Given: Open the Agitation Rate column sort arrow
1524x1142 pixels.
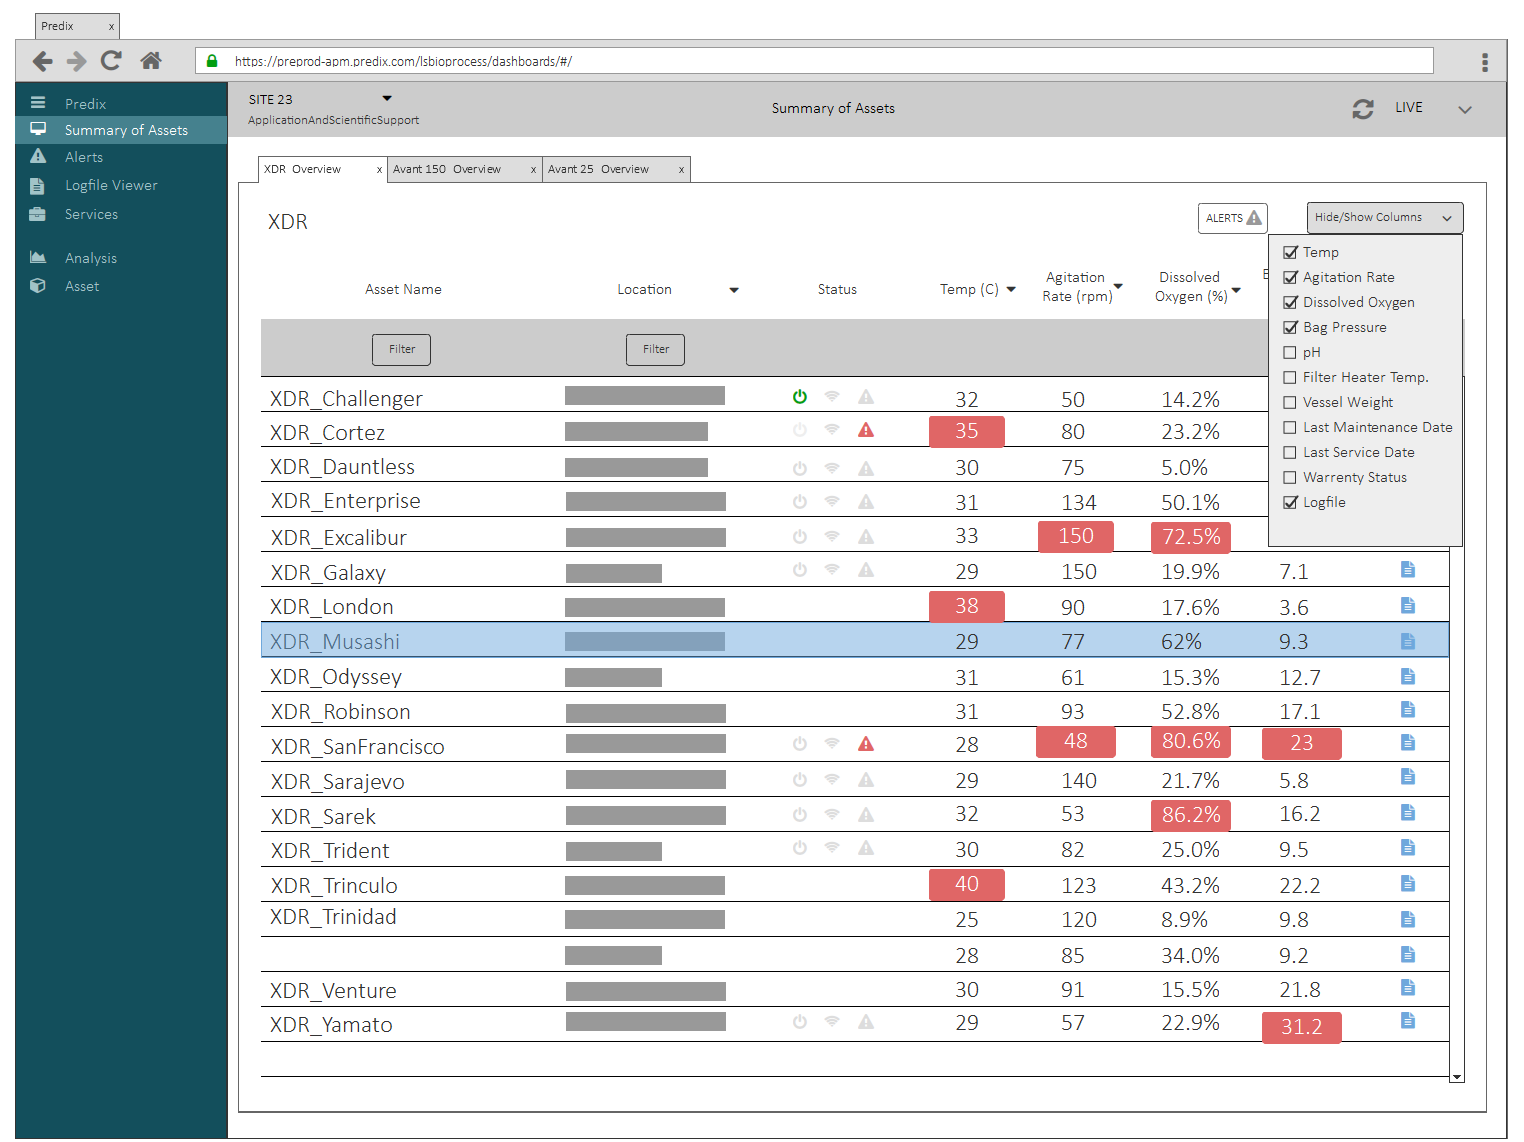Looking at the screenshot, I should tap(1118, 286).
